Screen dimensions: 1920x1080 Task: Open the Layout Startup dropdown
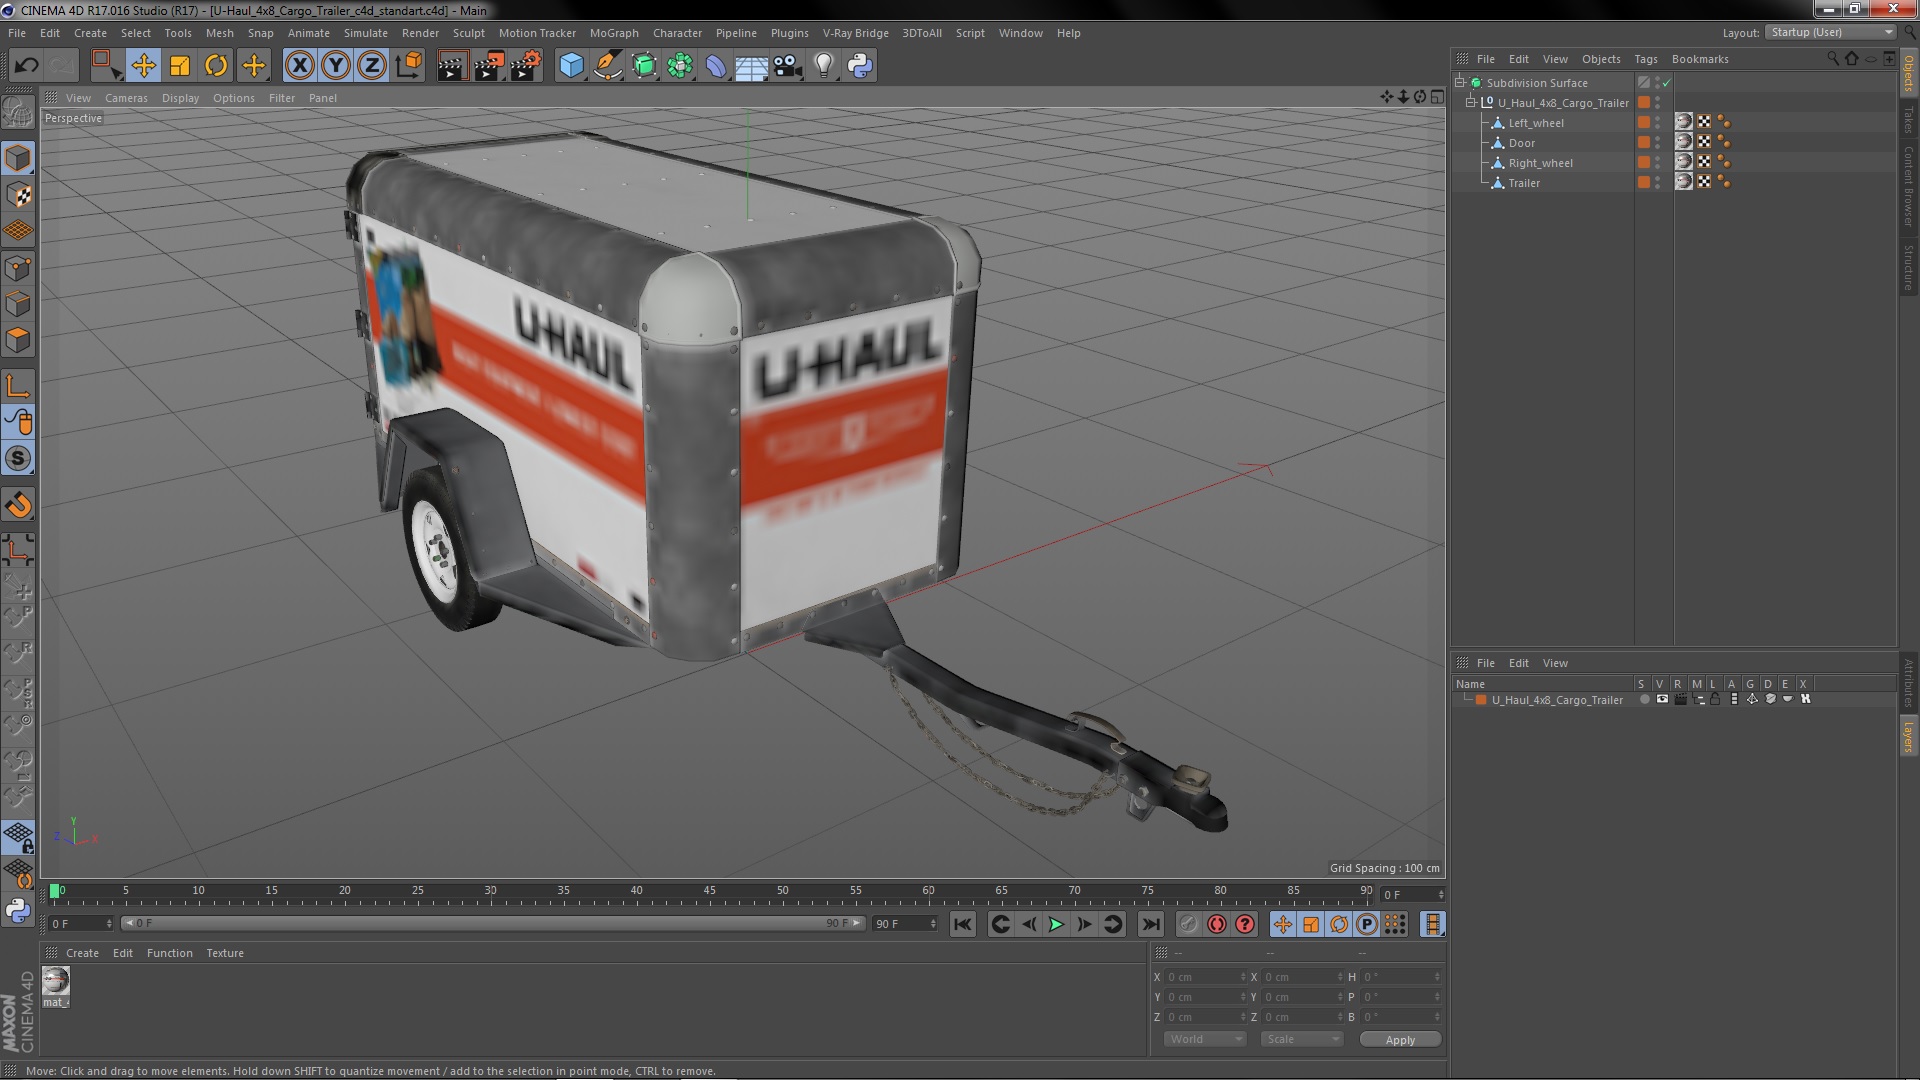pos(1830,33)
